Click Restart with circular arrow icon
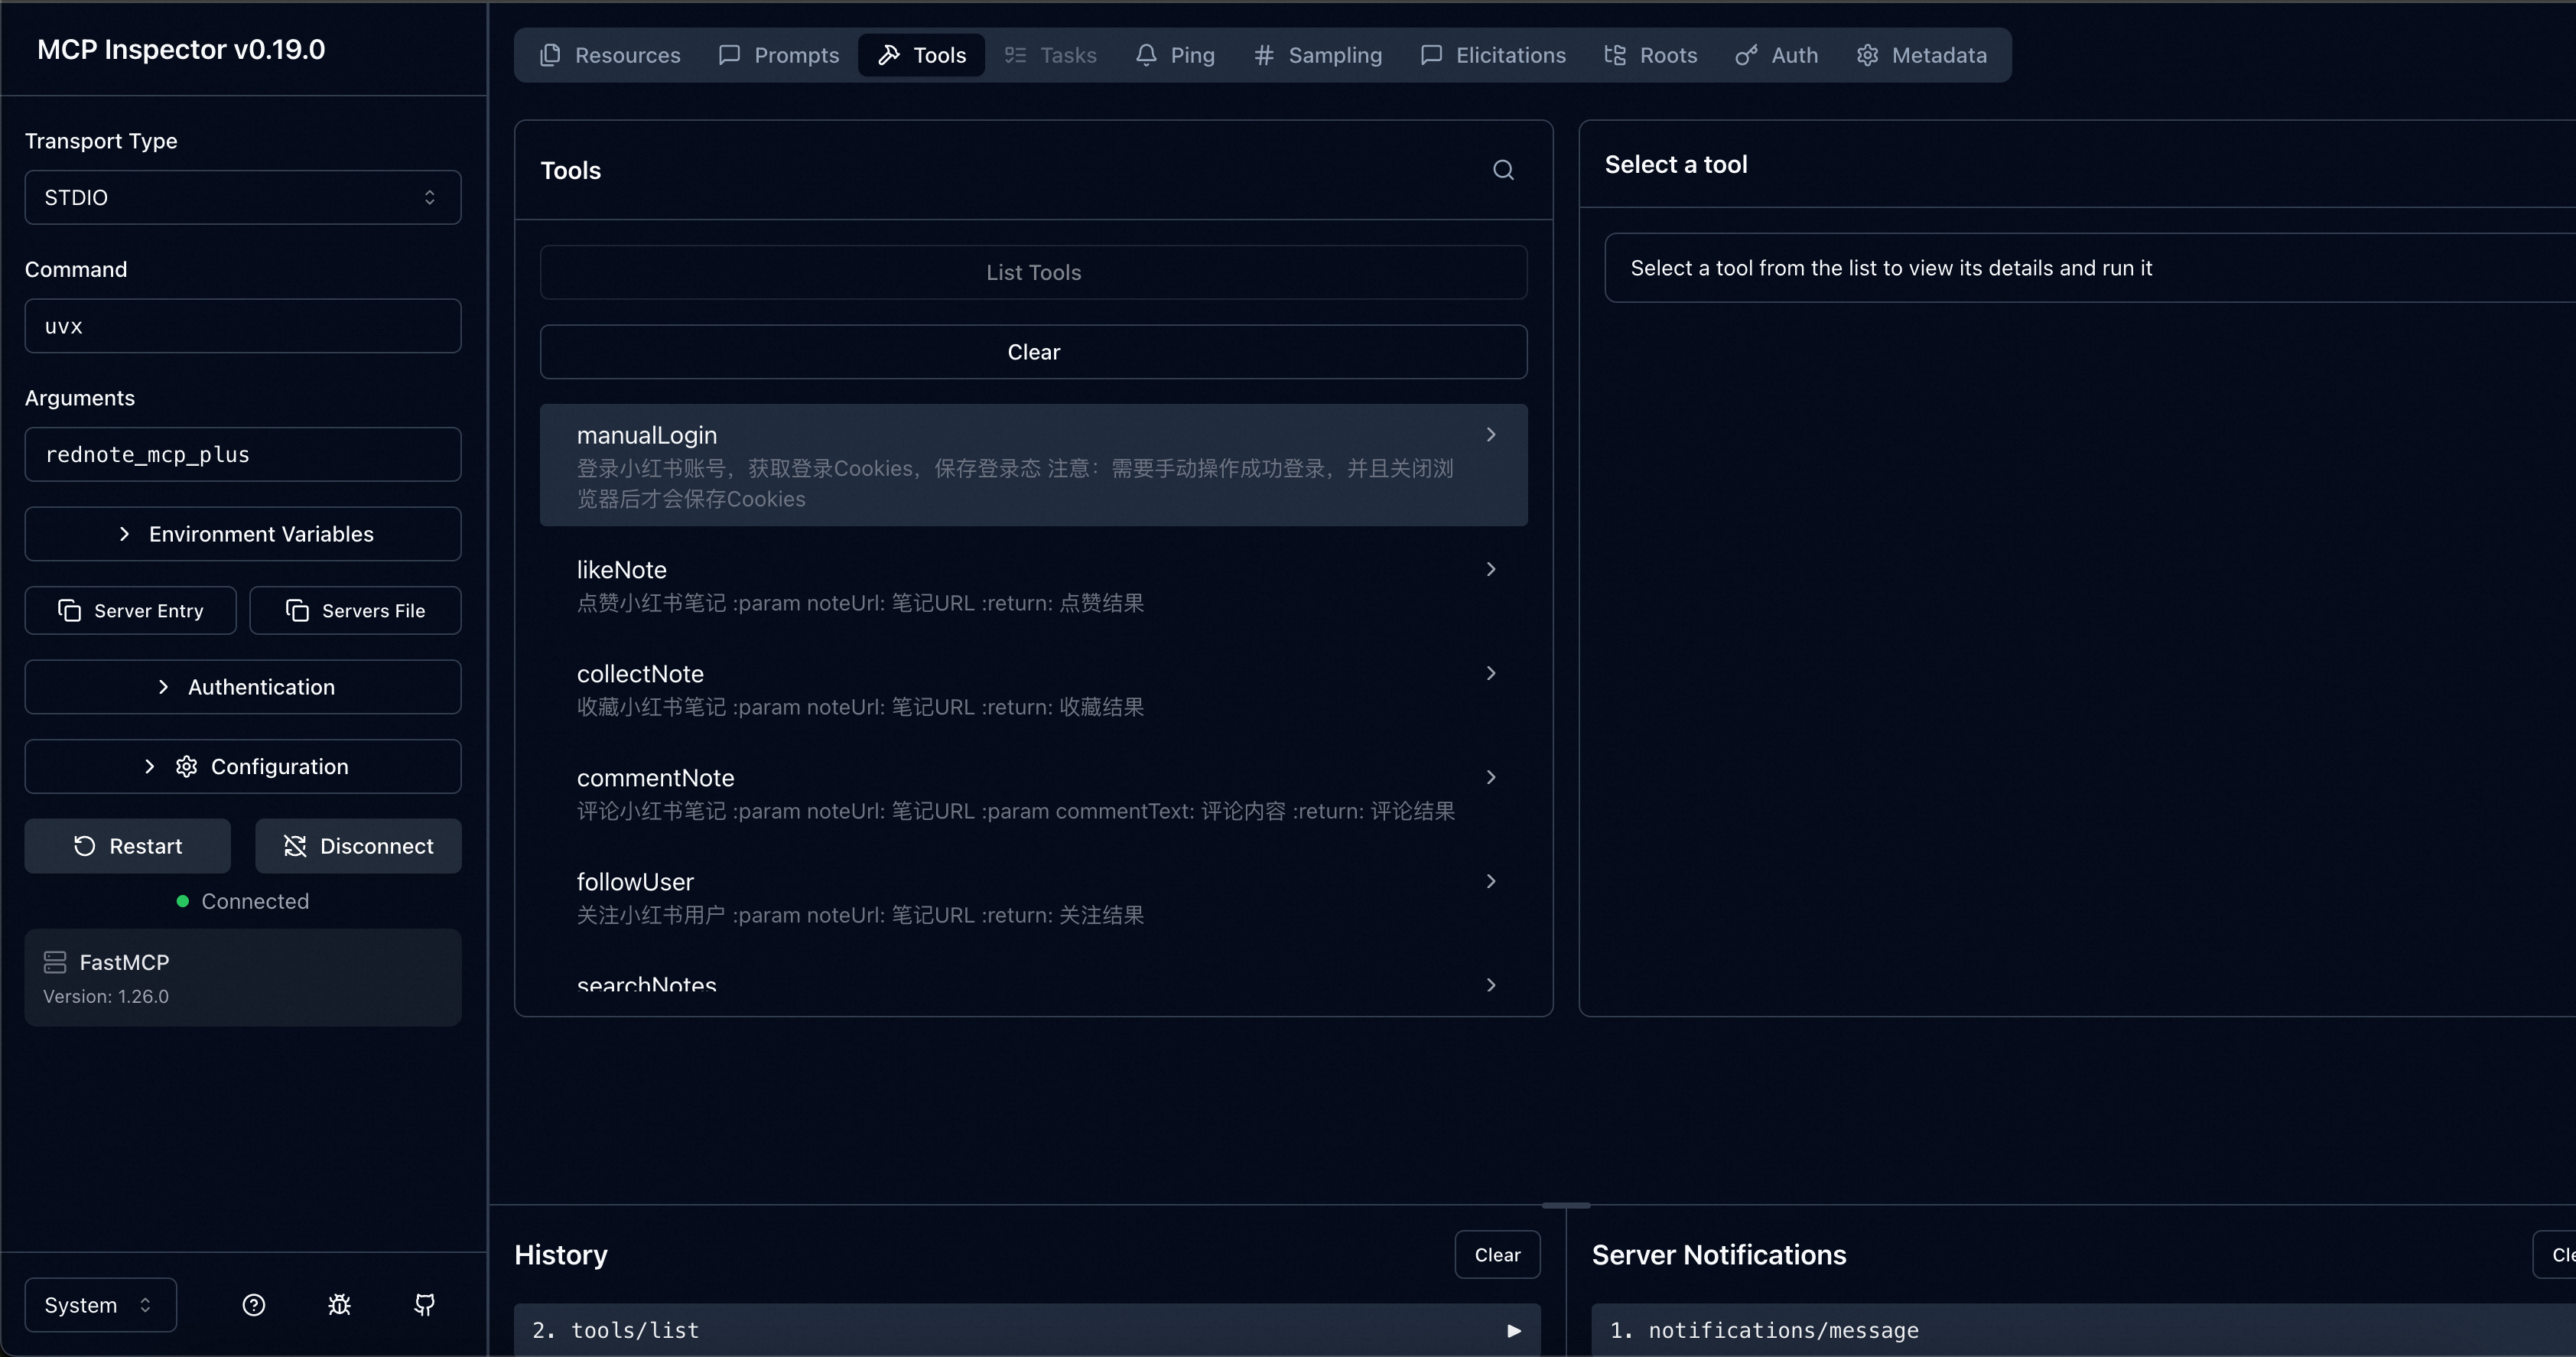Image resolution: width=2576 pixels, height=1357 pixels. pyautogui.click(x=128, y=846)
